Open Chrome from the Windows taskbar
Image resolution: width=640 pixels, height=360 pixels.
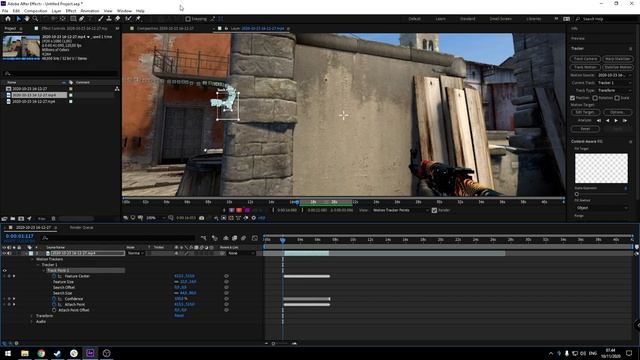click(x=41, y=353)
